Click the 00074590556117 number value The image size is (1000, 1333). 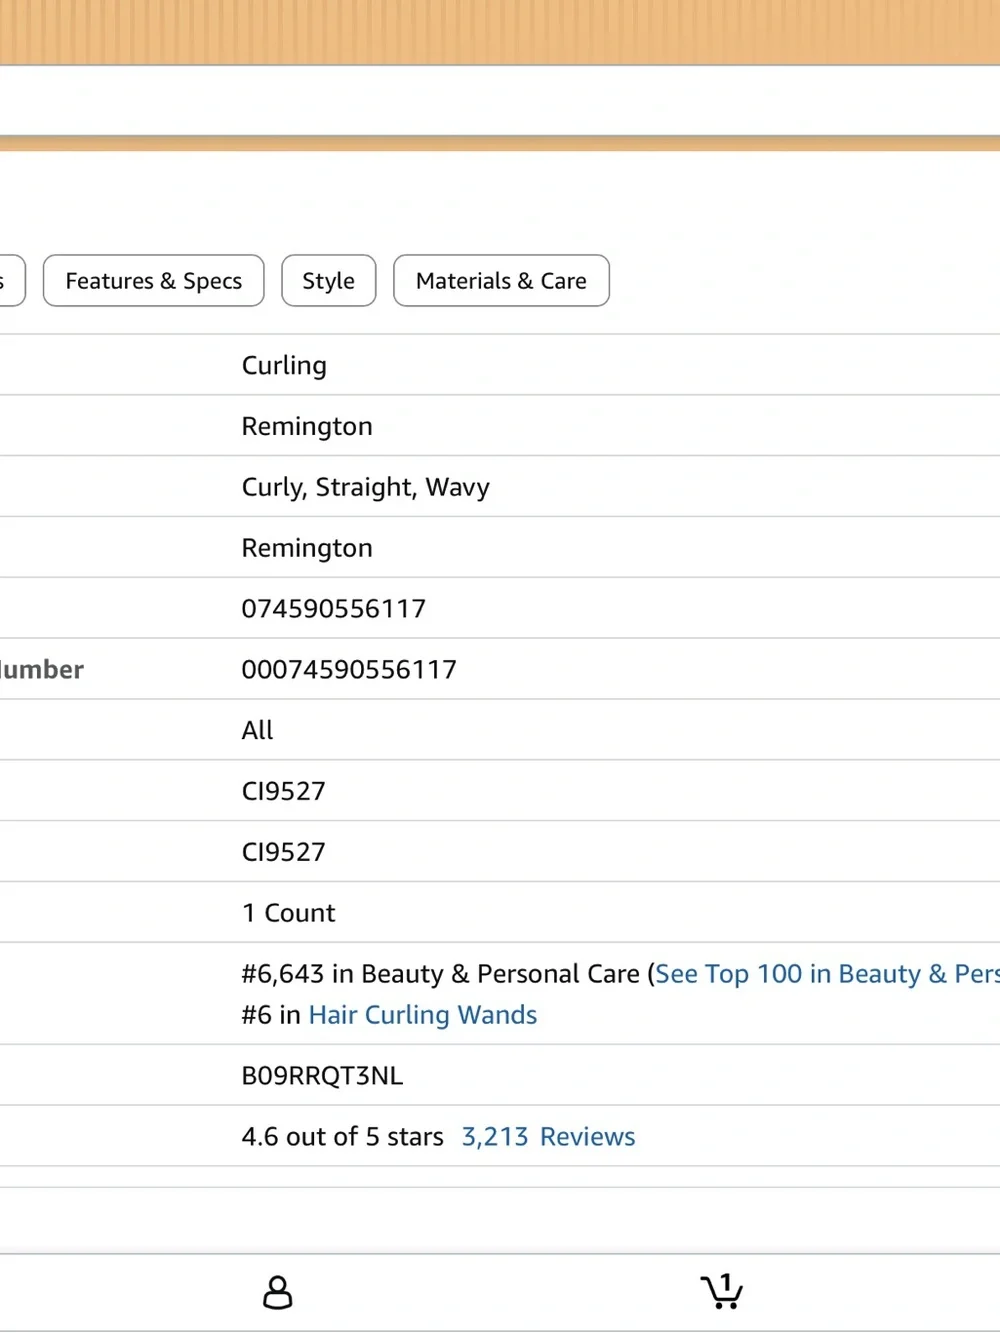click(349, 670)
